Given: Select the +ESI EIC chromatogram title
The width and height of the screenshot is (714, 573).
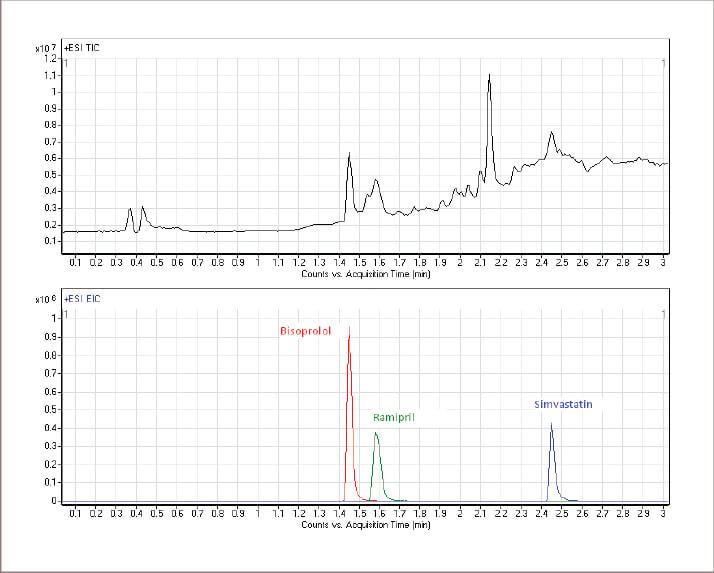Looking at the screenshot, I should point(82,299).
